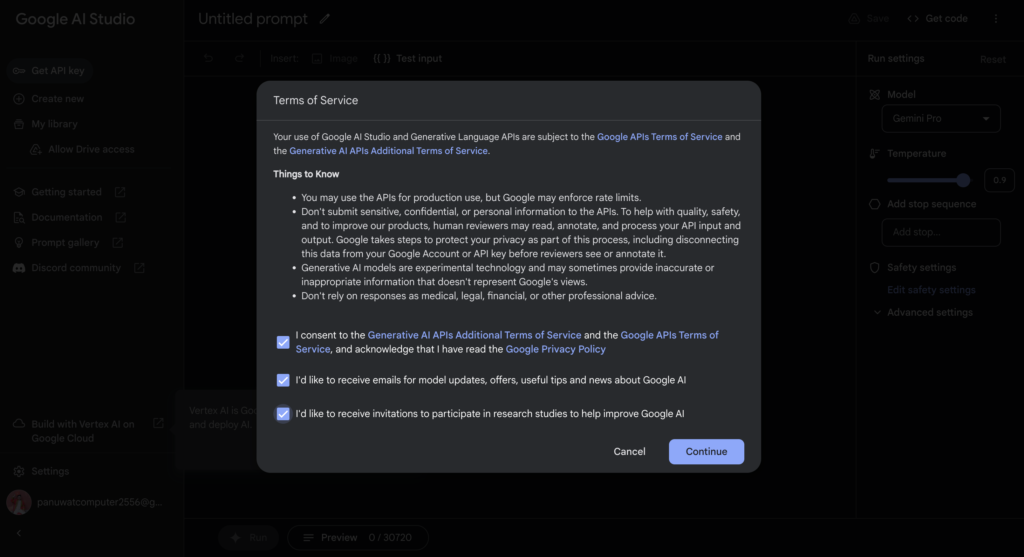The height and width of the screenshot is (557, 1024).
Task: Click external link icon next to Prompt gallery
Action: coord(118,243)
